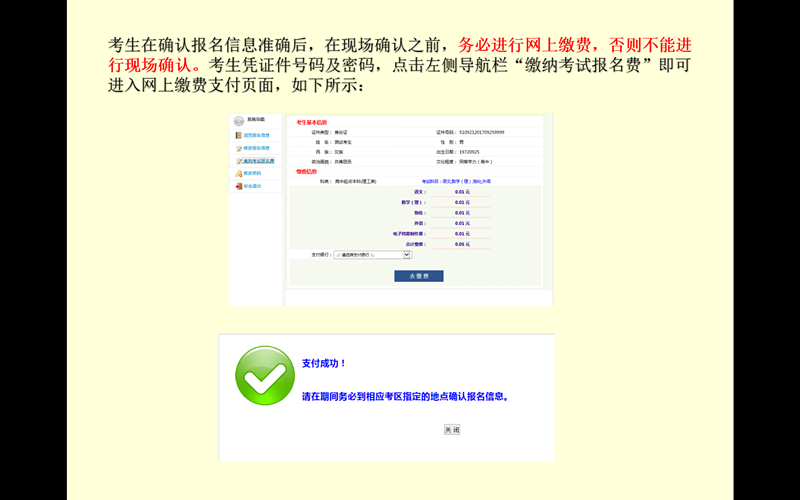Open the 浏览报名信息 sidebar link

[x=257, y=135]
